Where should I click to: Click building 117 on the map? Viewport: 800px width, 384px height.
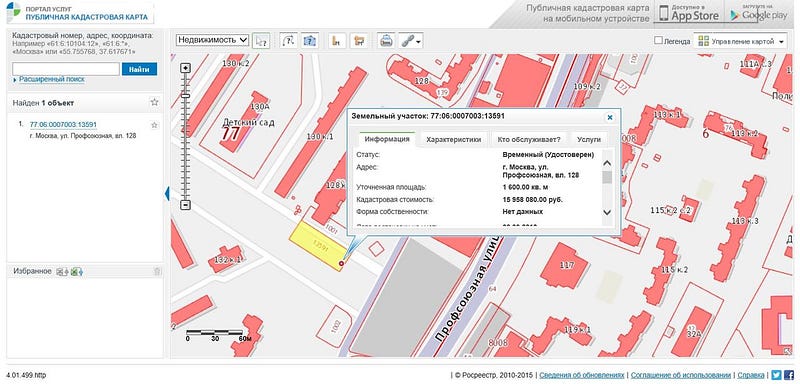click(x=566, y=265)
